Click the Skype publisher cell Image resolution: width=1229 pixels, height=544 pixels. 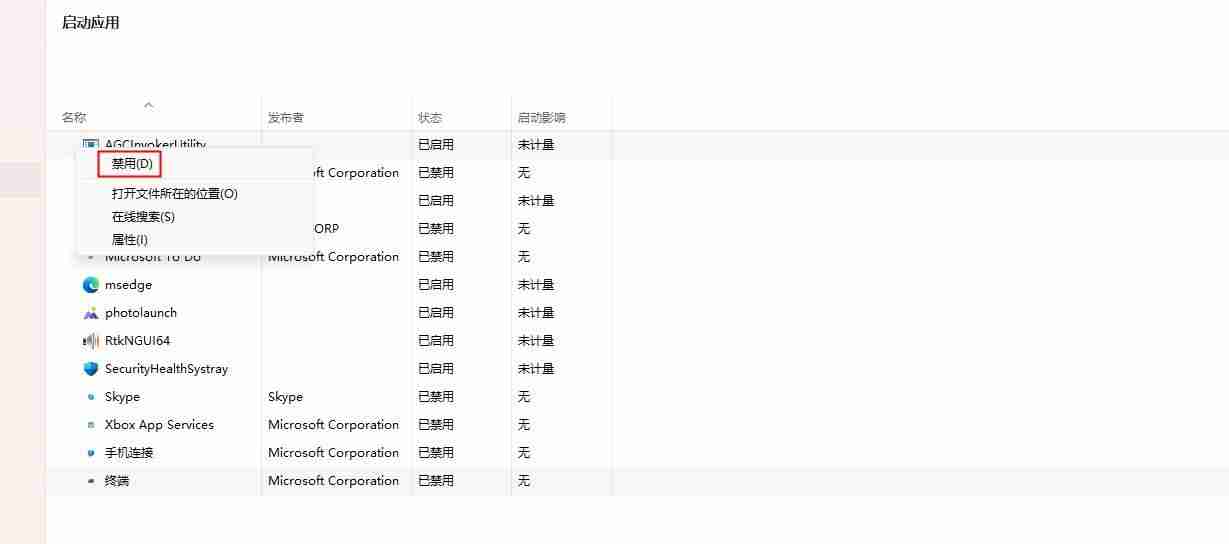point(285,397)
